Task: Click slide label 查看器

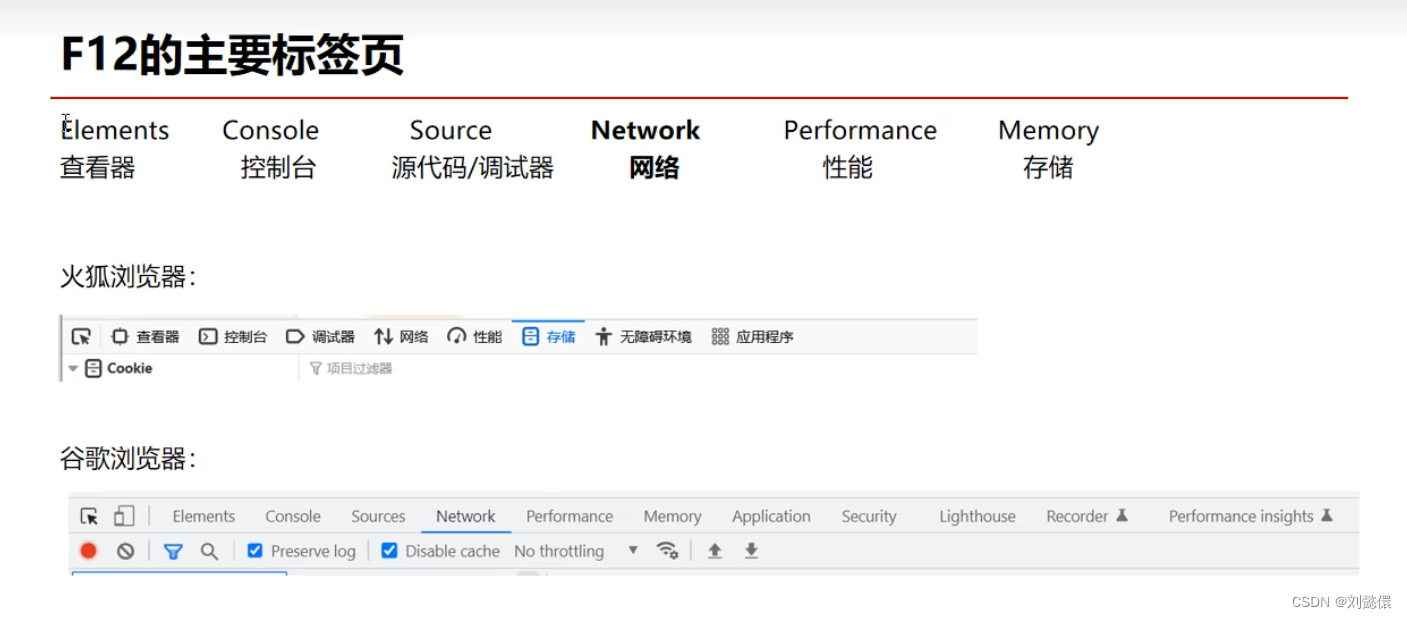Action: pyautogui.click(x=98, y=168)
